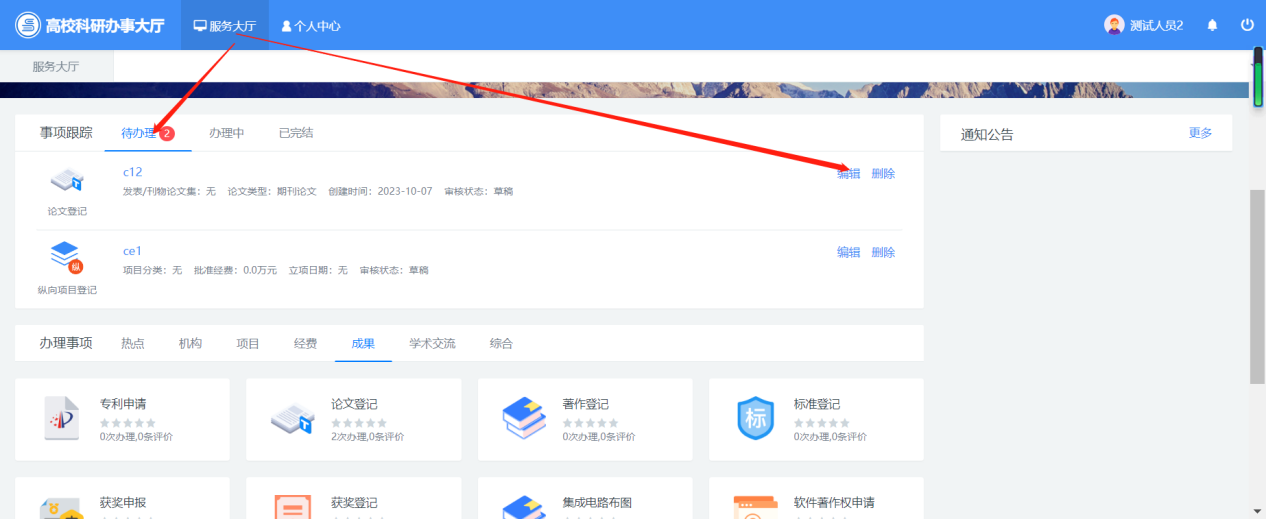Switch to the 办理中 tab
1266x519 pixels.
[226, 133]
